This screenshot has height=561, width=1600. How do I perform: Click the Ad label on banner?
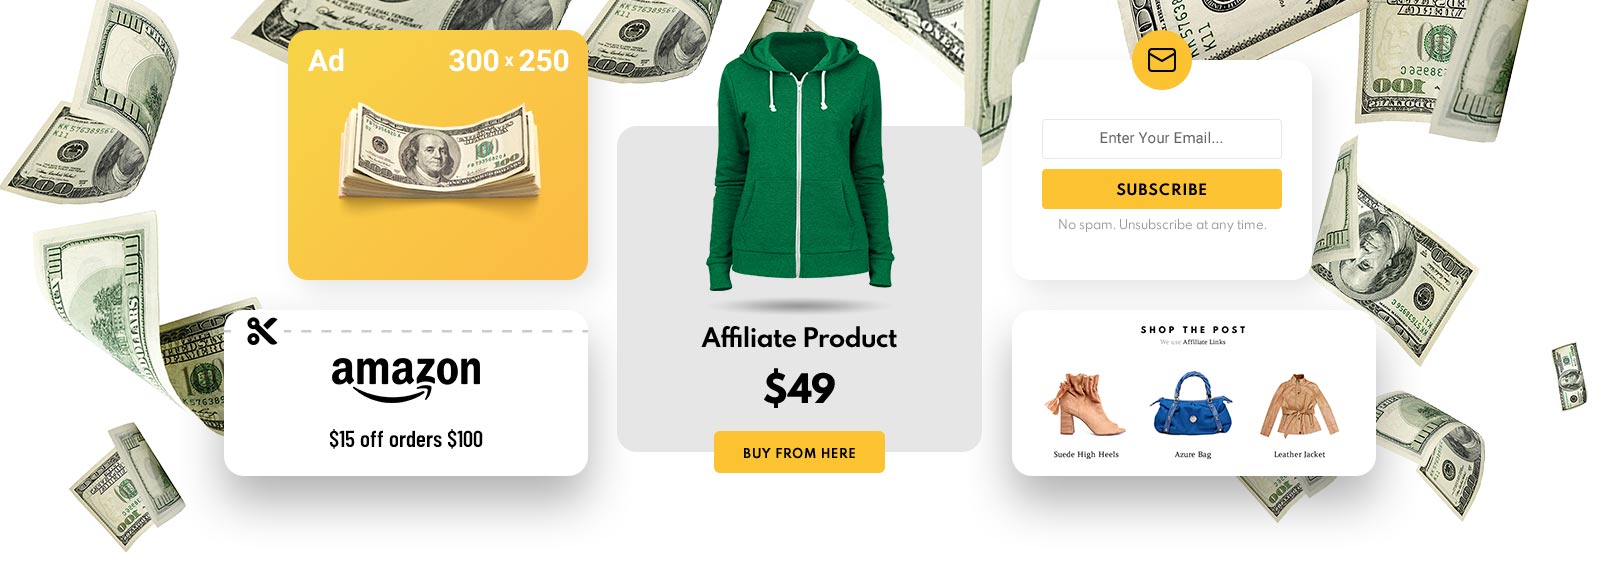(x=326, y=61)
